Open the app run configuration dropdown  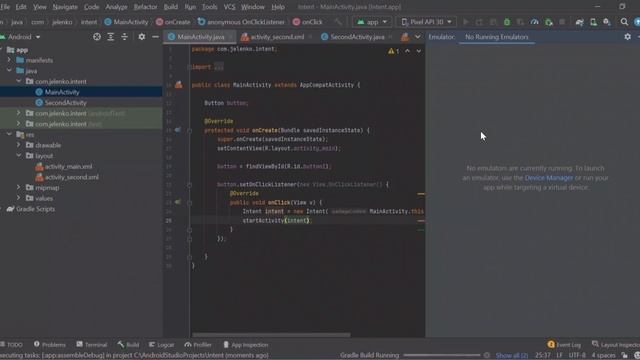371,22
